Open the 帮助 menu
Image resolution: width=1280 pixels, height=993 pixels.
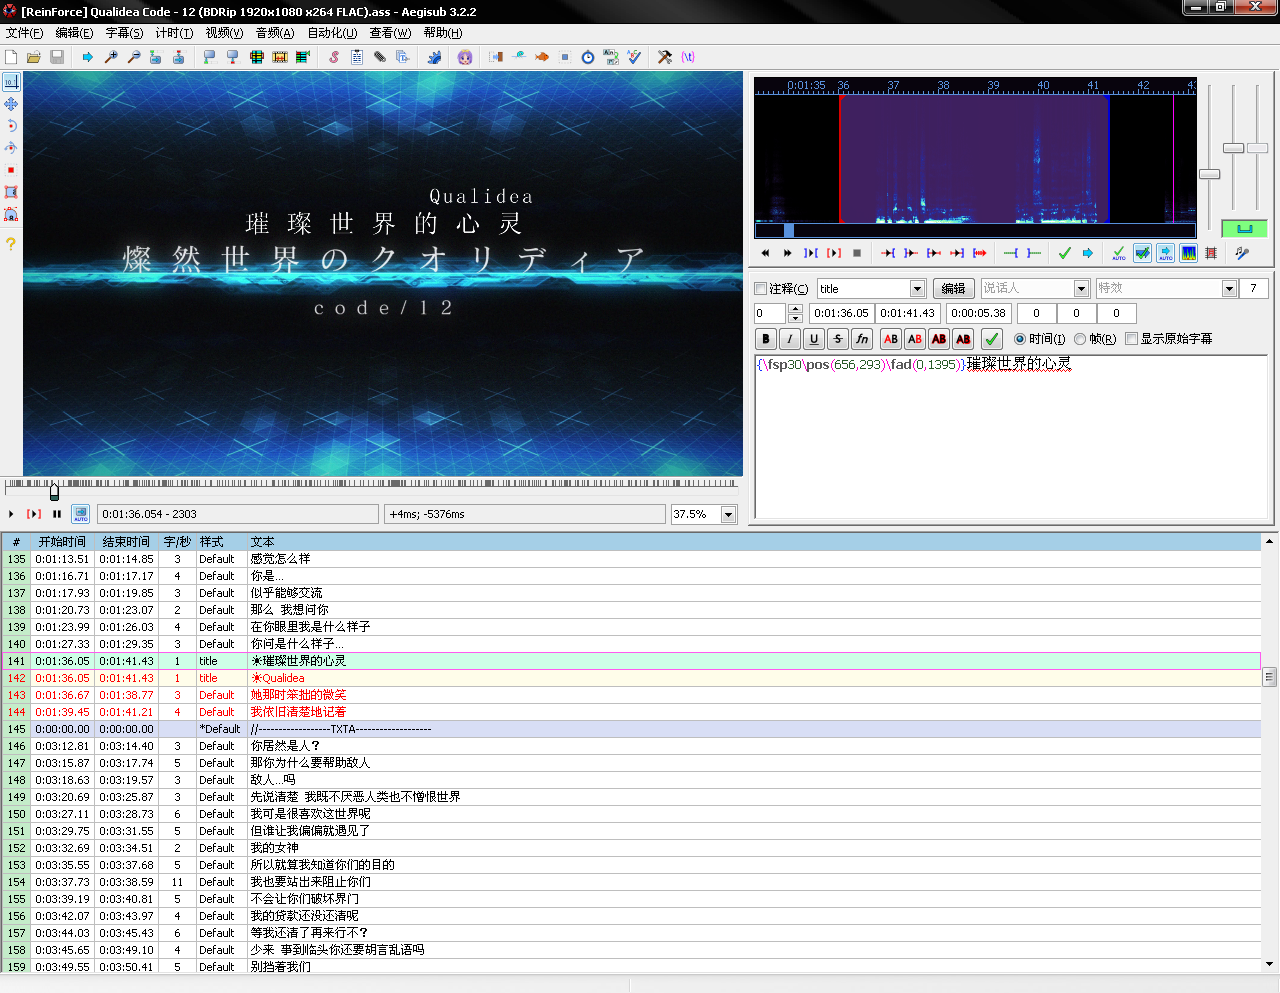click(x=442, y=33)
